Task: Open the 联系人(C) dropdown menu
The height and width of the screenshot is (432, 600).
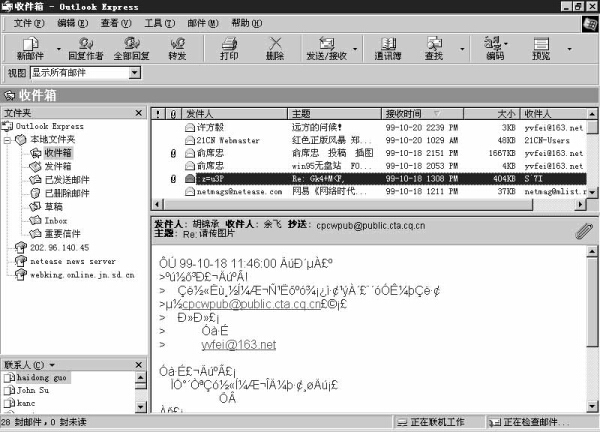Action: click(52, 365)
